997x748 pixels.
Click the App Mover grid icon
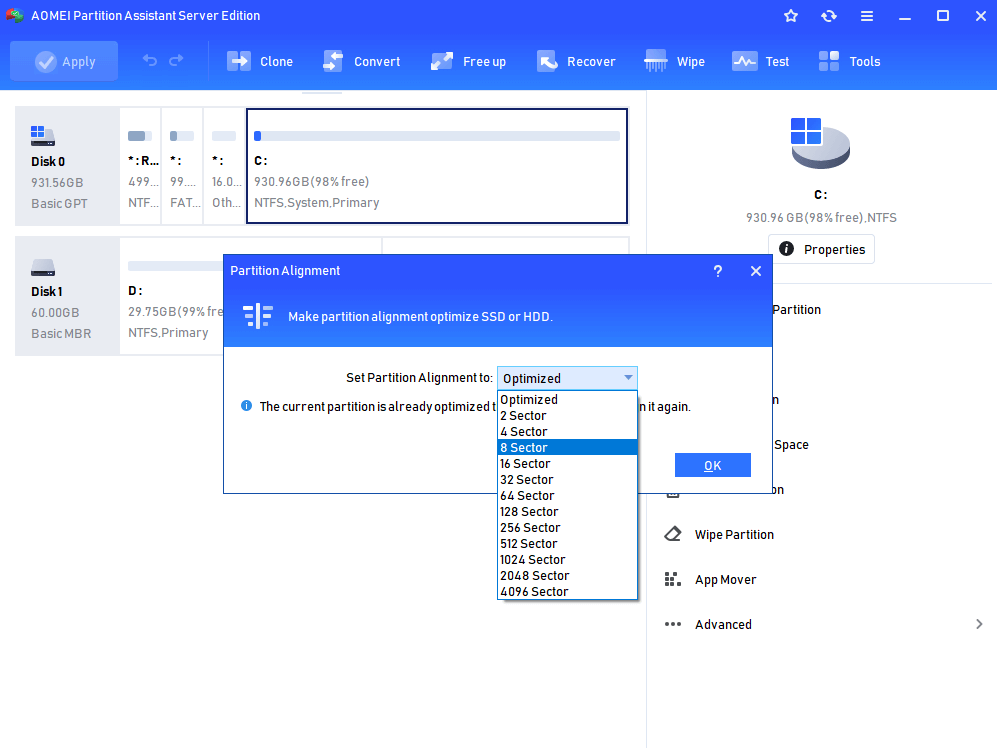tap(673, 579)
